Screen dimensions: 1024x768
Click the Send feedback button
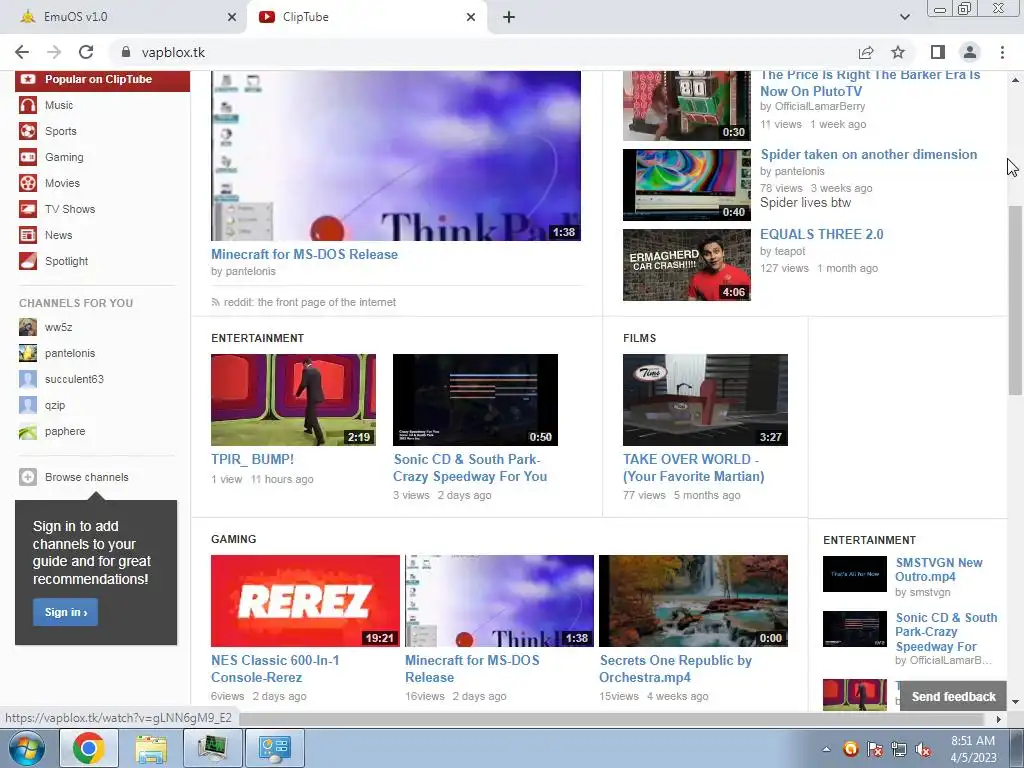point(953,697)
